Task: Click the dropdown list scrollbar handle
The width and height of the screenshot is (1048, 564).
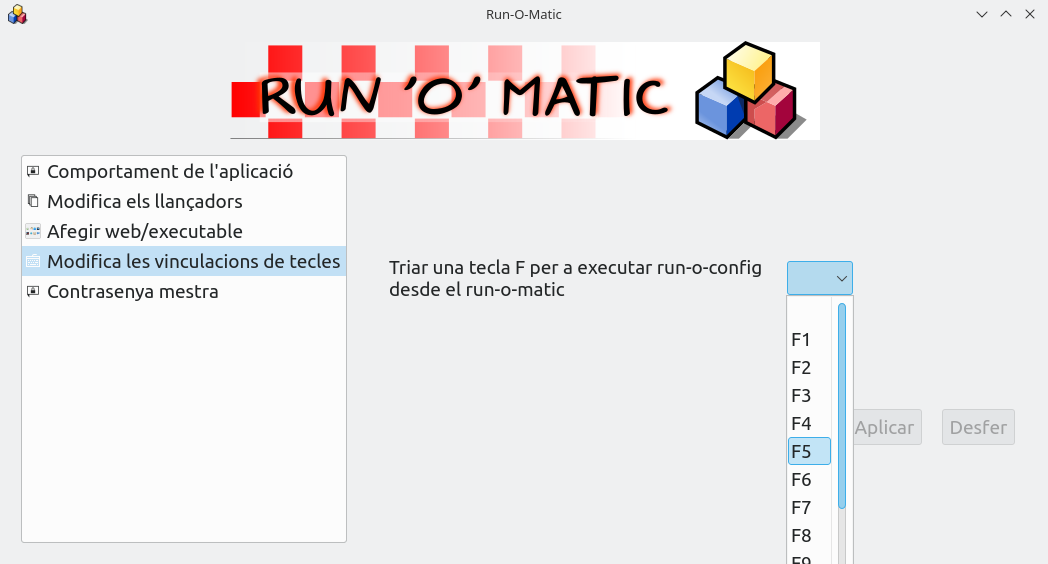Action: tap(841, 406)
